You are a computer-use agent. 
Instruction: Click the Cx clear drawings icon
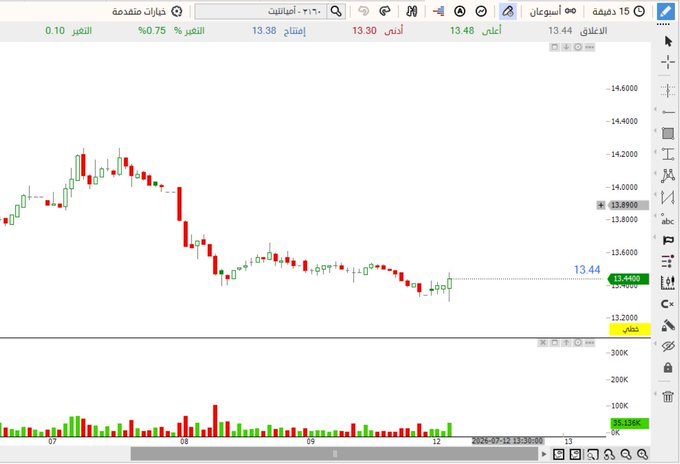tap(668, 304)
